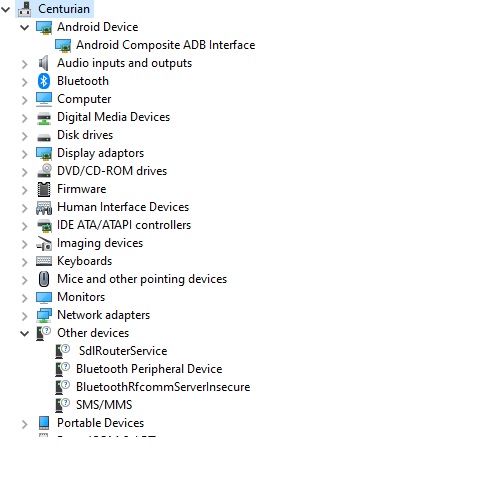Image resolution: width=500 pixels, height=500 pixels.
Task: Click the DVD/CD-ROM drives disc icon
Action: click(x=44, y=171)
